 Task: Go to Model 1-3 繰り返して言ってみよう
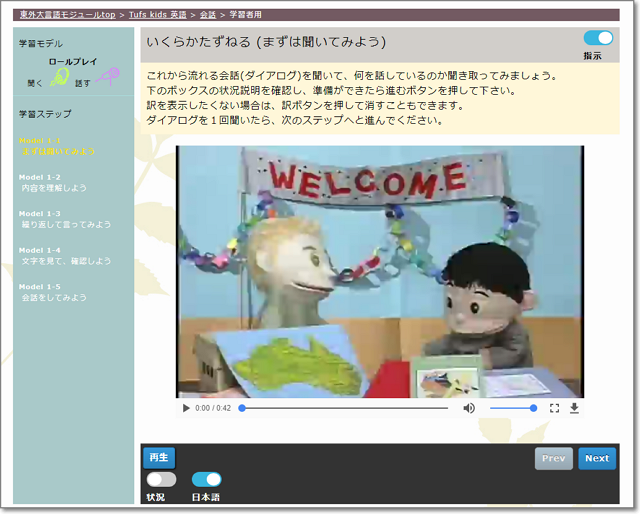tap(65, 219)
